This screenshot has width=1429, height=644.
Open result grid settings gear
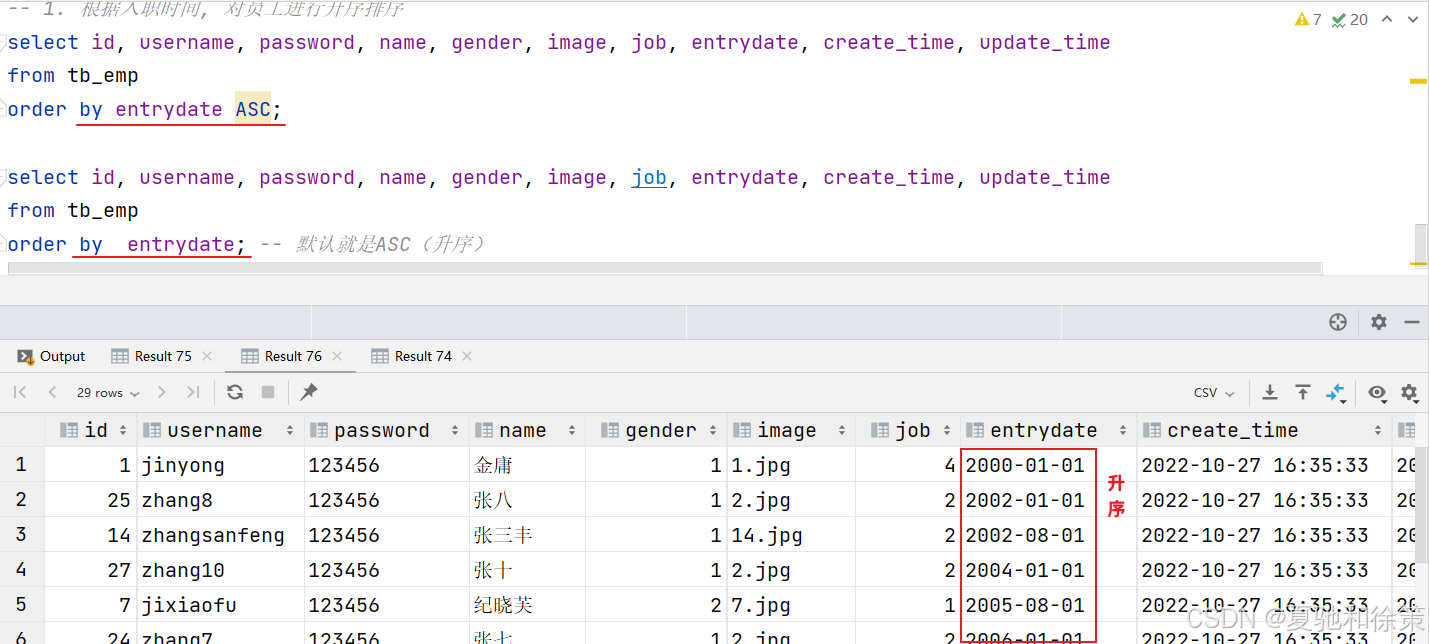tap(1409, 393)
